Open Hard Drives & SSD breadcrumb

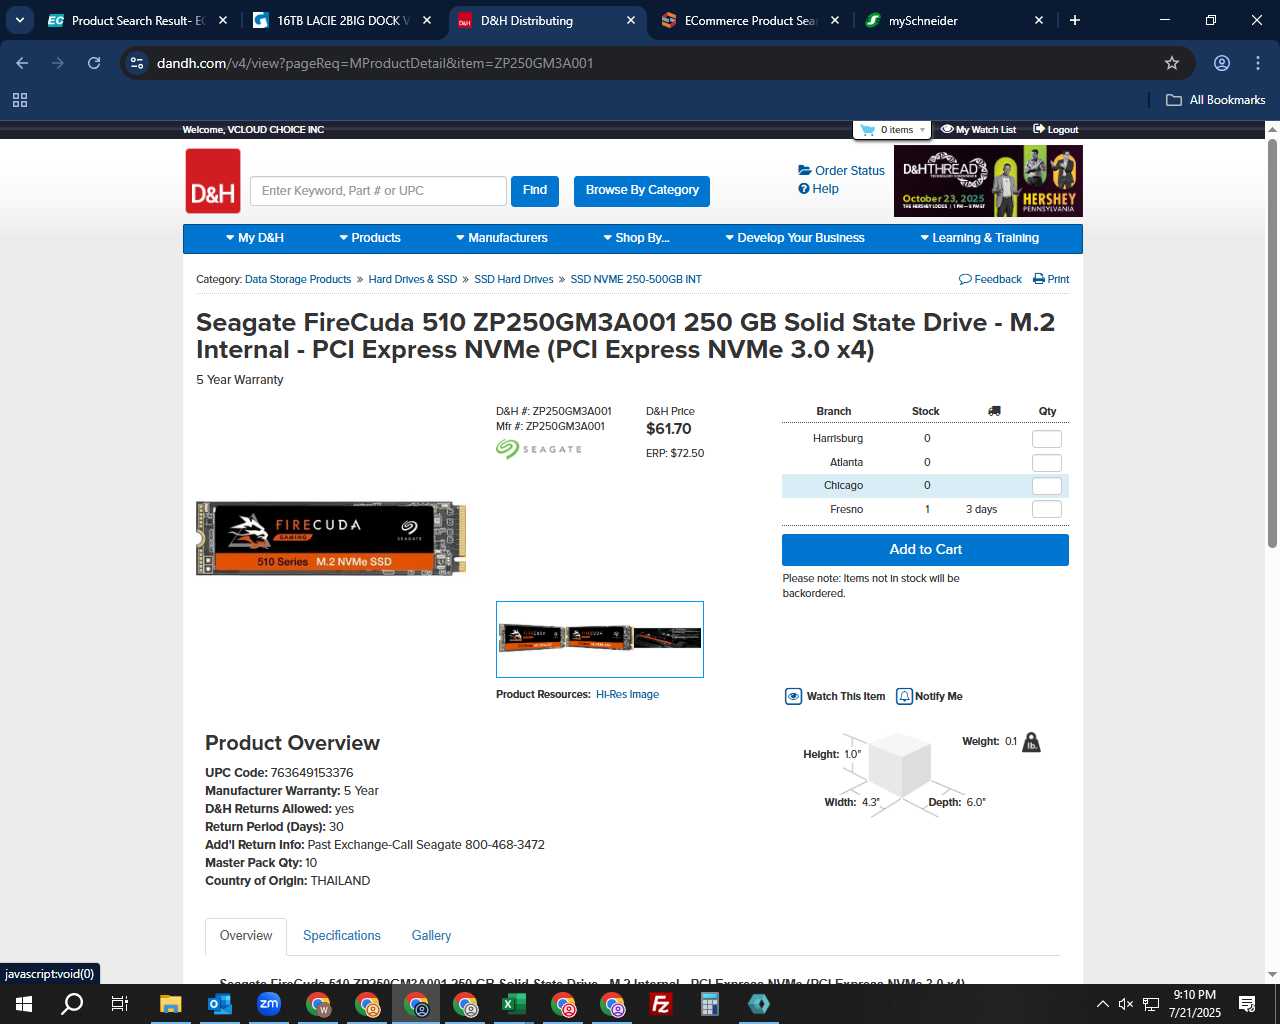413,280
